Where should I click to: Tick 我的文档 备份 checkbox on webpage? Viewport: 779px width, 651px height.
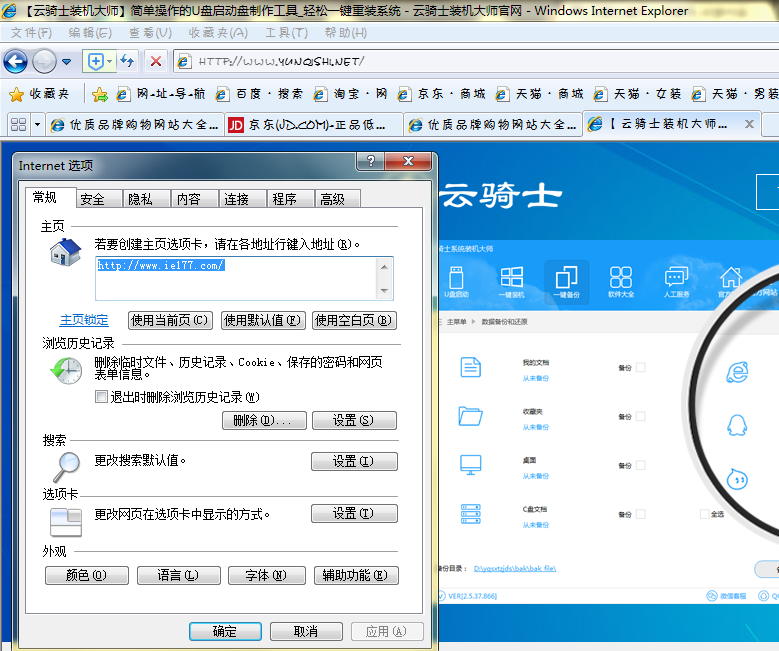point(640,368)
